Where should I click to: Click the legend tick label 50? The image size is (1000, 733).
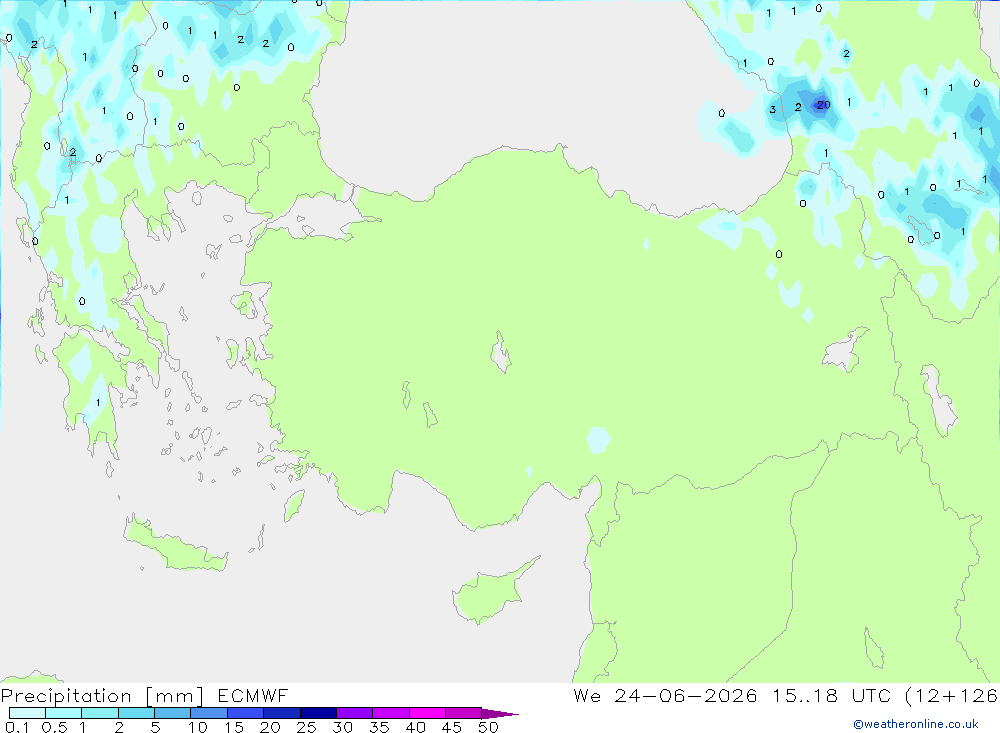pos(487,727)
